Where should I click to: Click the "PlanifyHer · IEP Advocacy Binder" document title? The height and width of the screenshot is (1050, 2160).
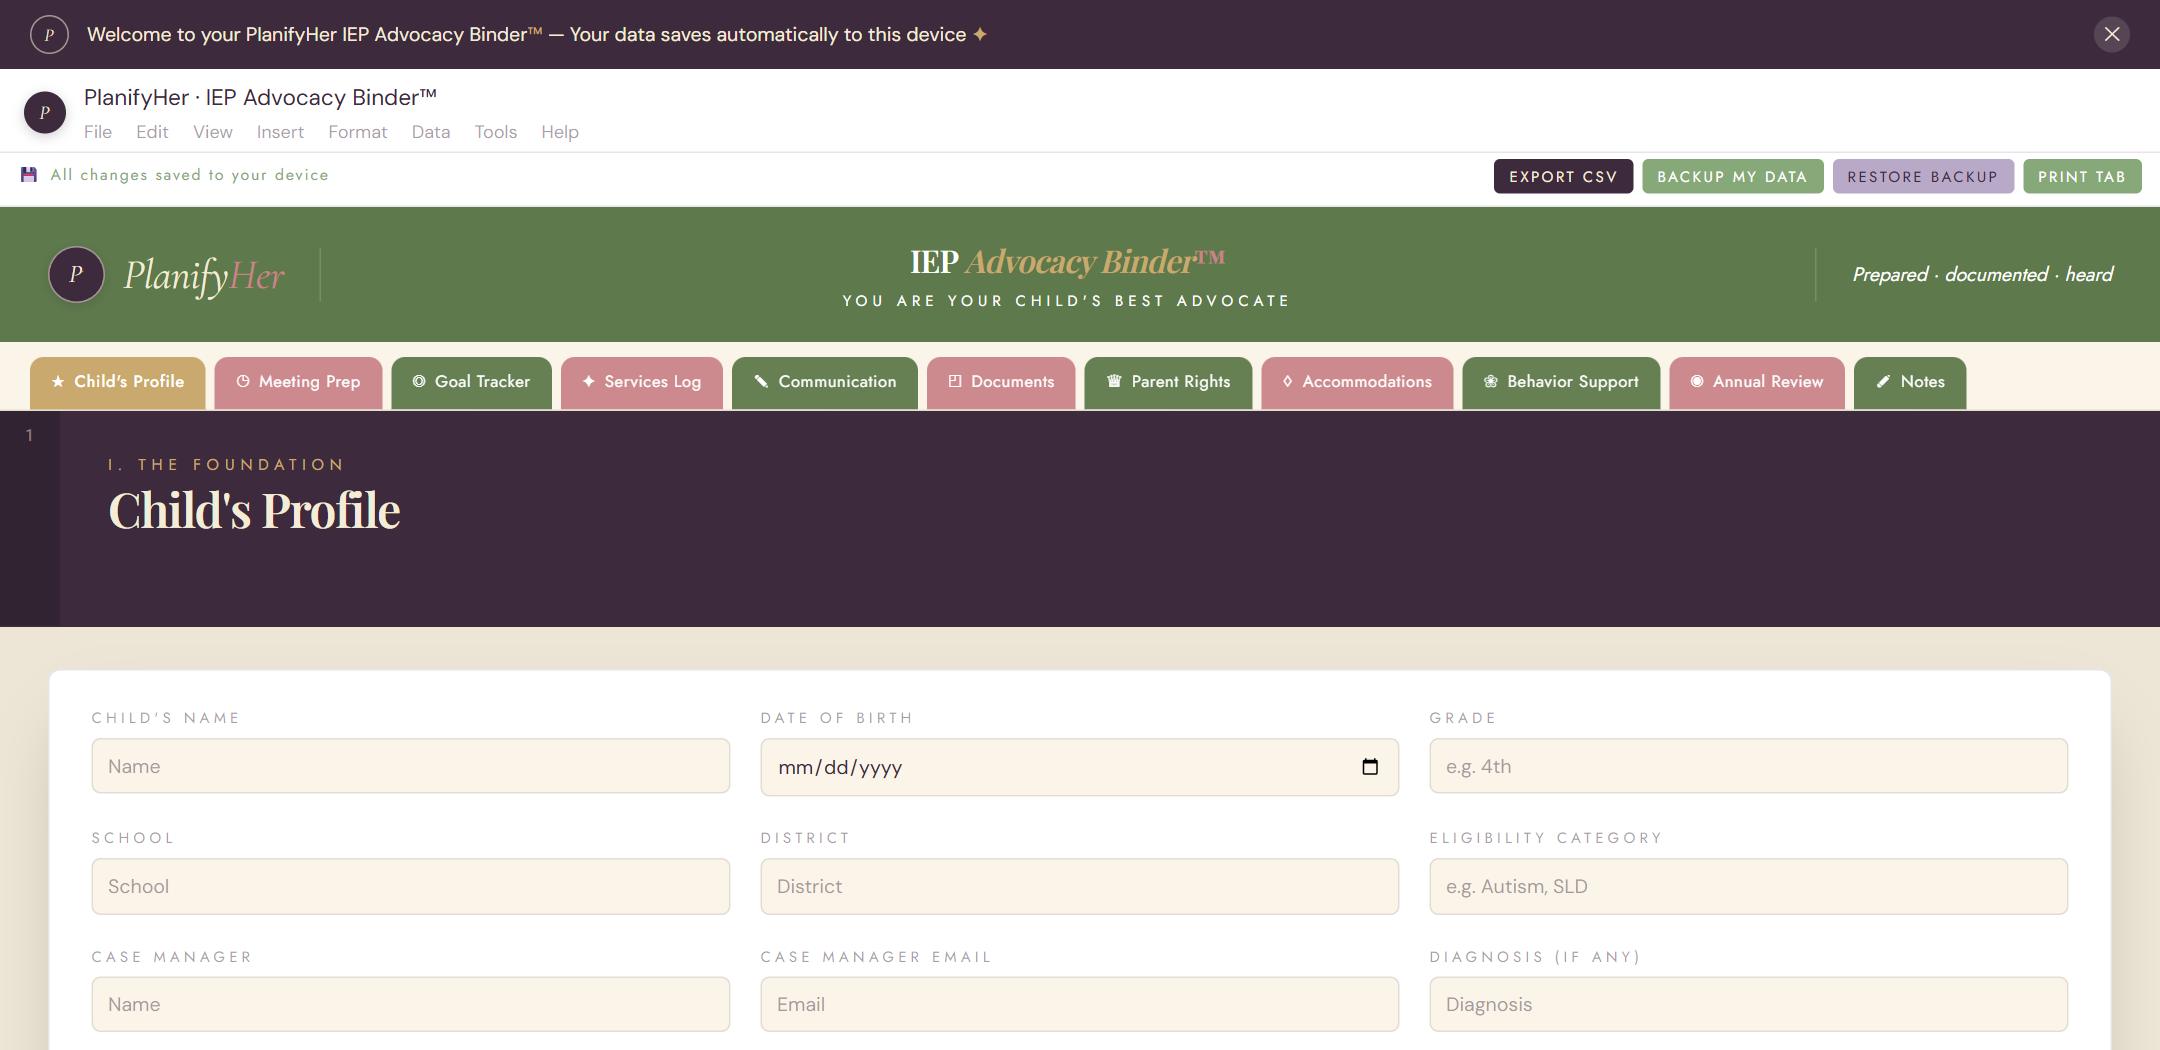[x=260, y=97]
